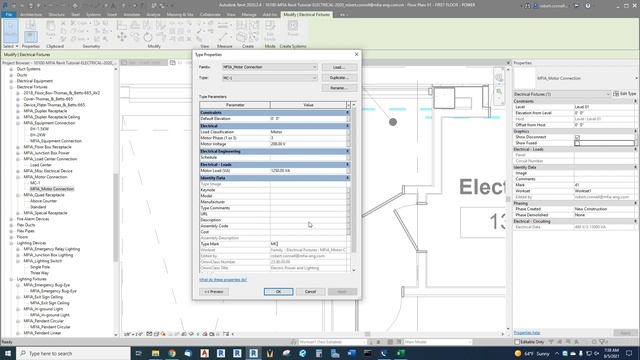Click OK in Type Properties dialog
Image resolution: width=640 pixels, height=360 pixels.
click(278, 291)
